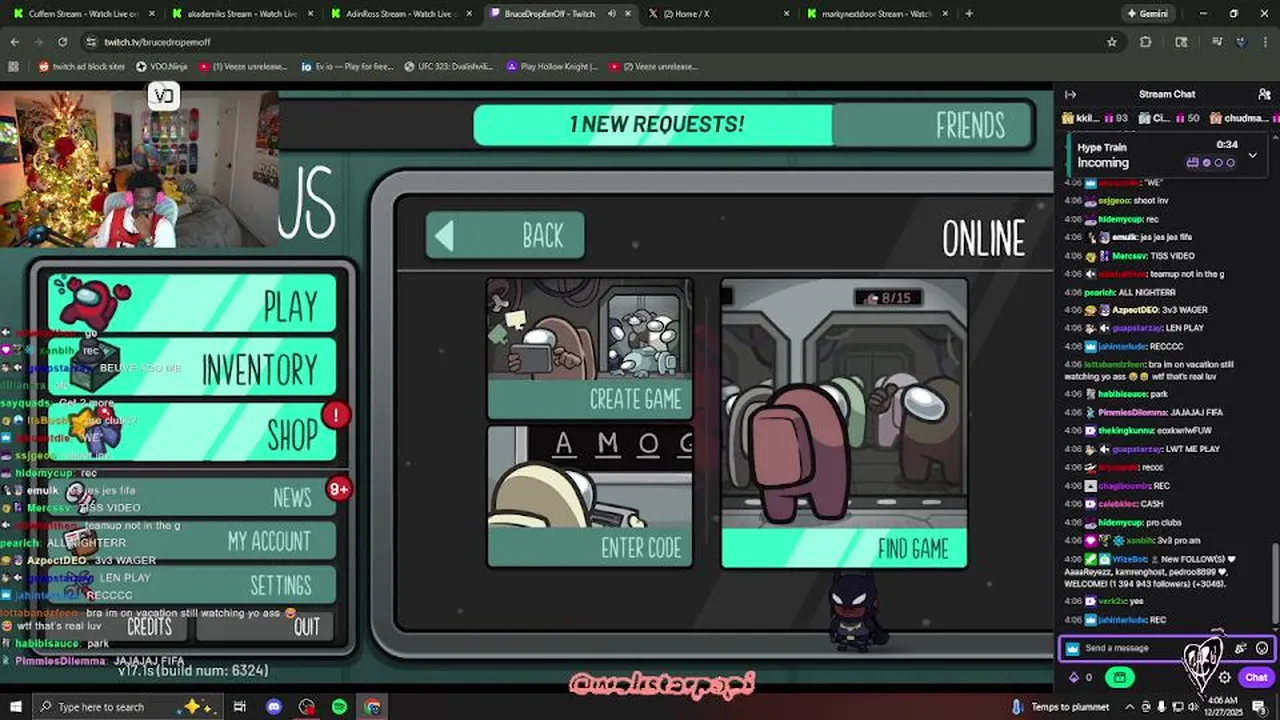
Task: Open the Play Hollow Knight bookmark
Action: (552, 66)
